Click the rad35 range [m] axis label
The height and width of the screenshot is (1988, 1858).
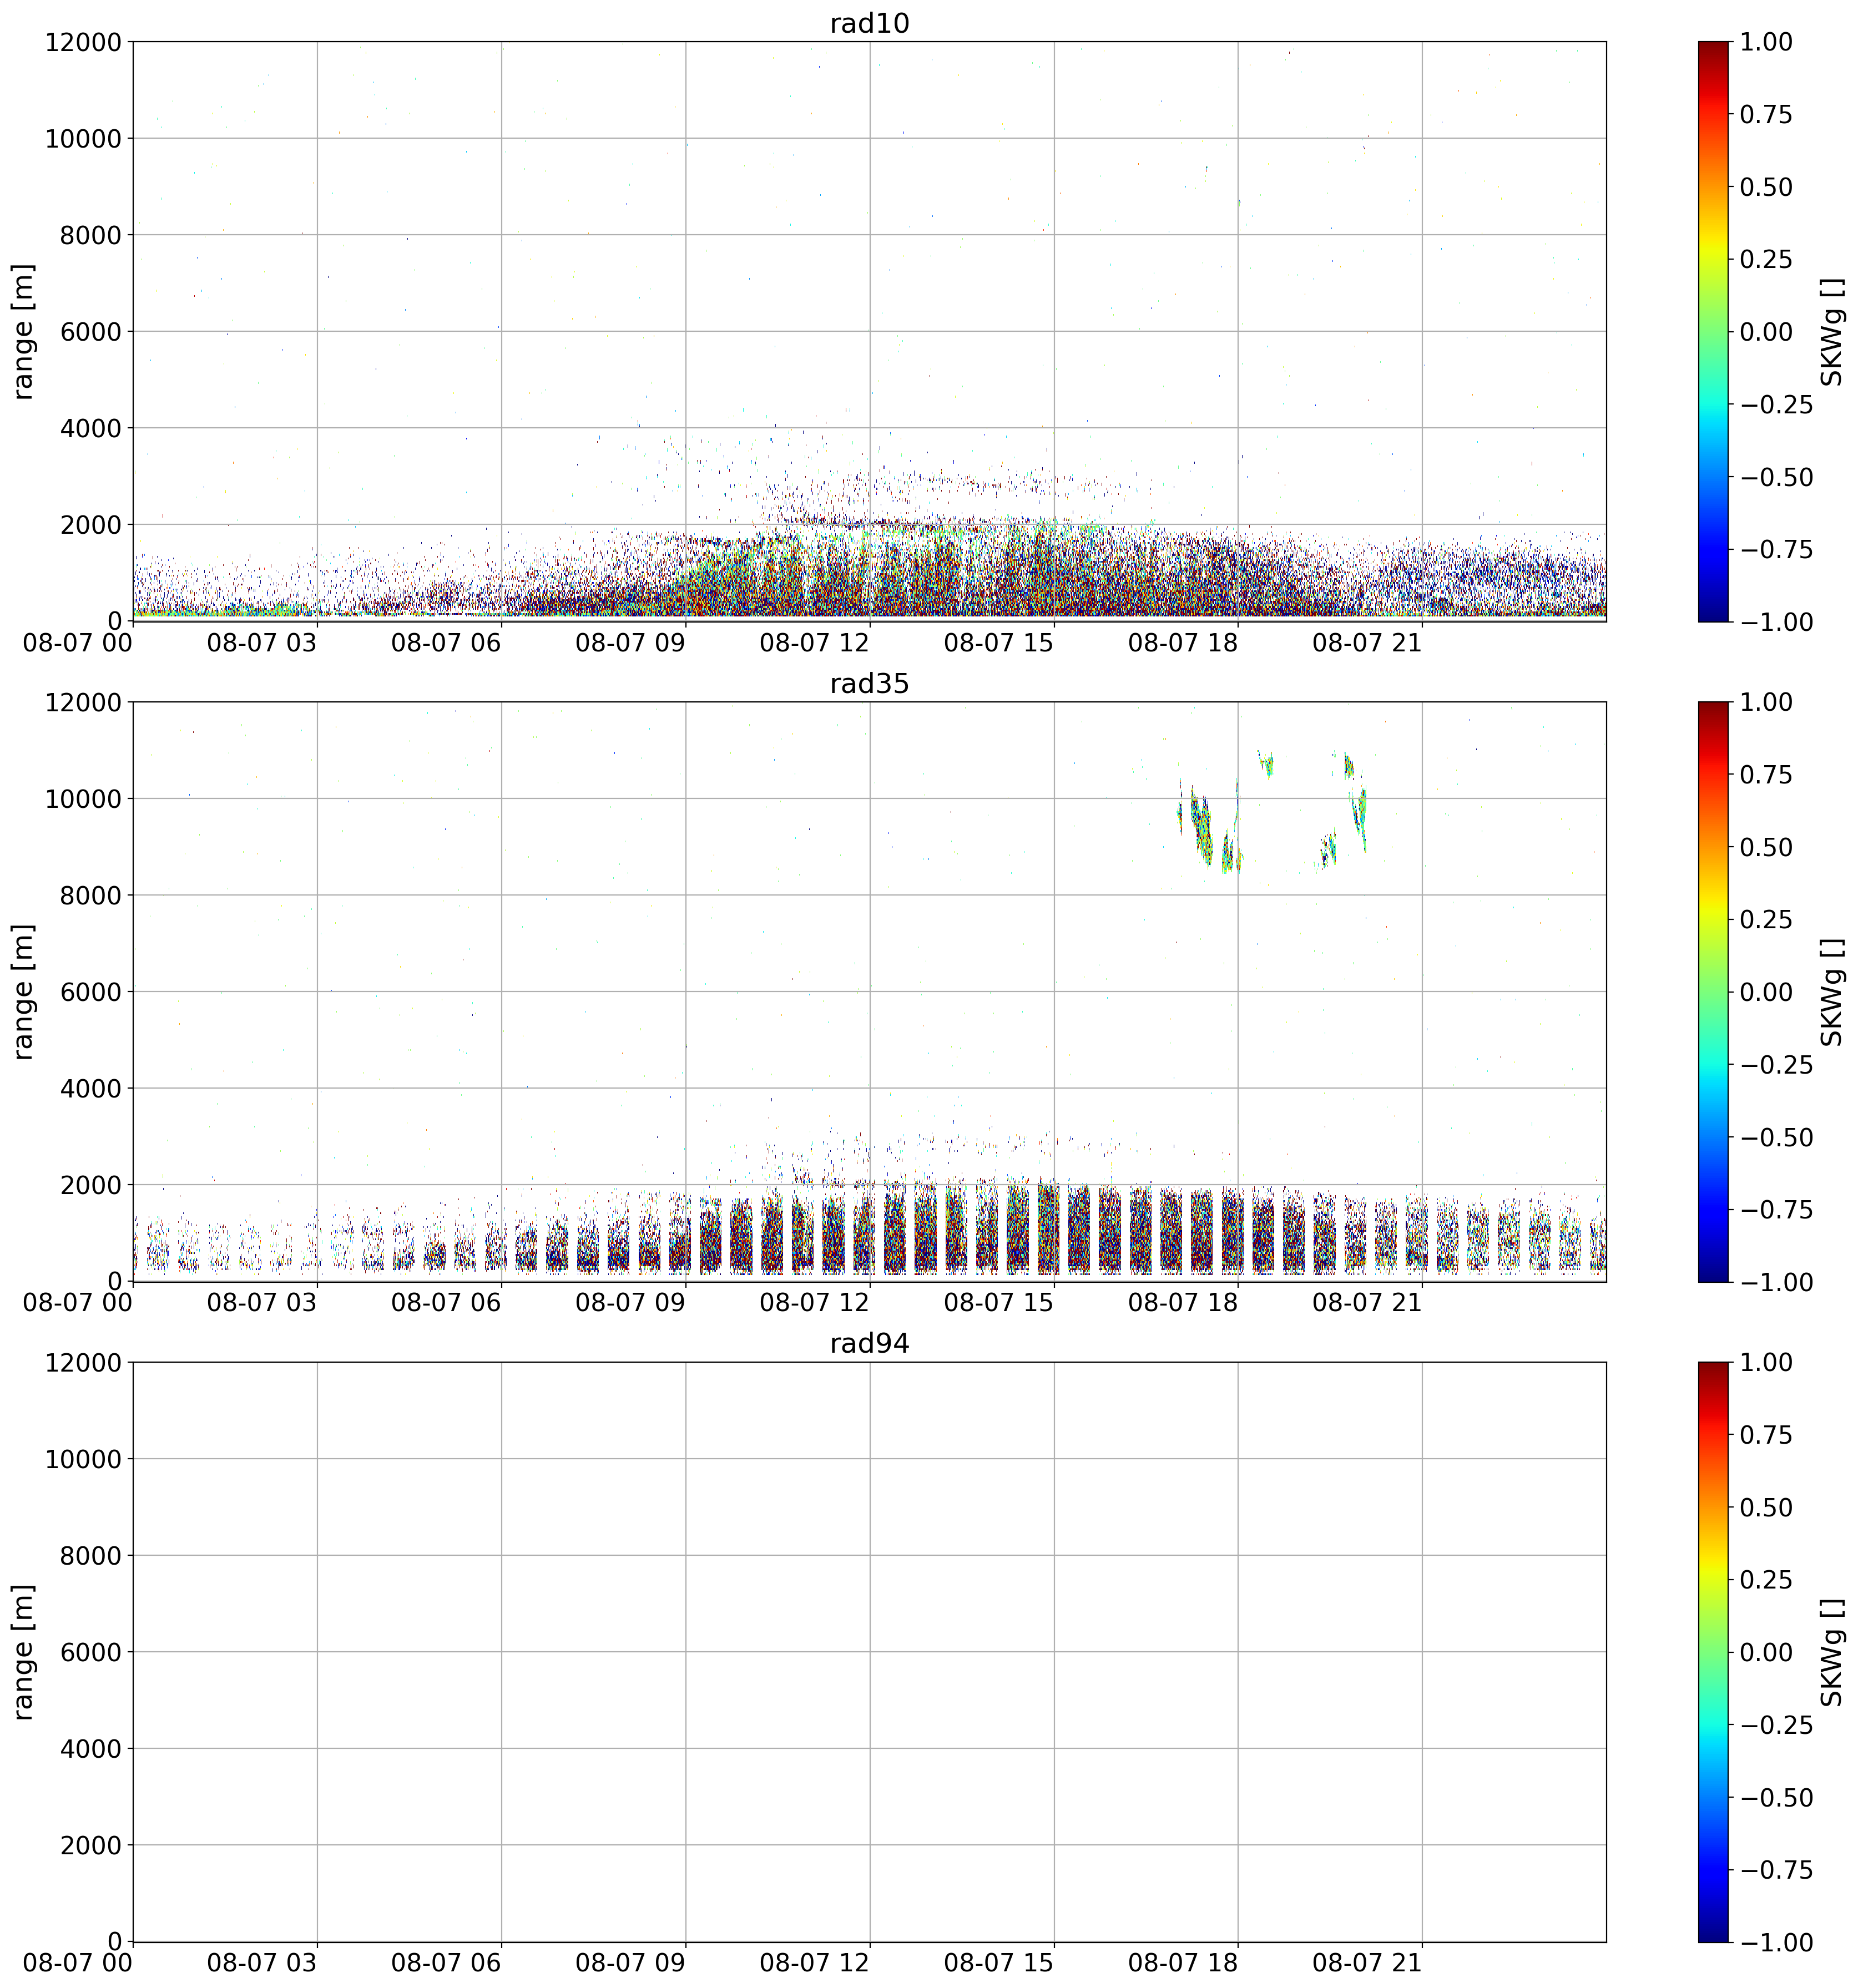23,991
